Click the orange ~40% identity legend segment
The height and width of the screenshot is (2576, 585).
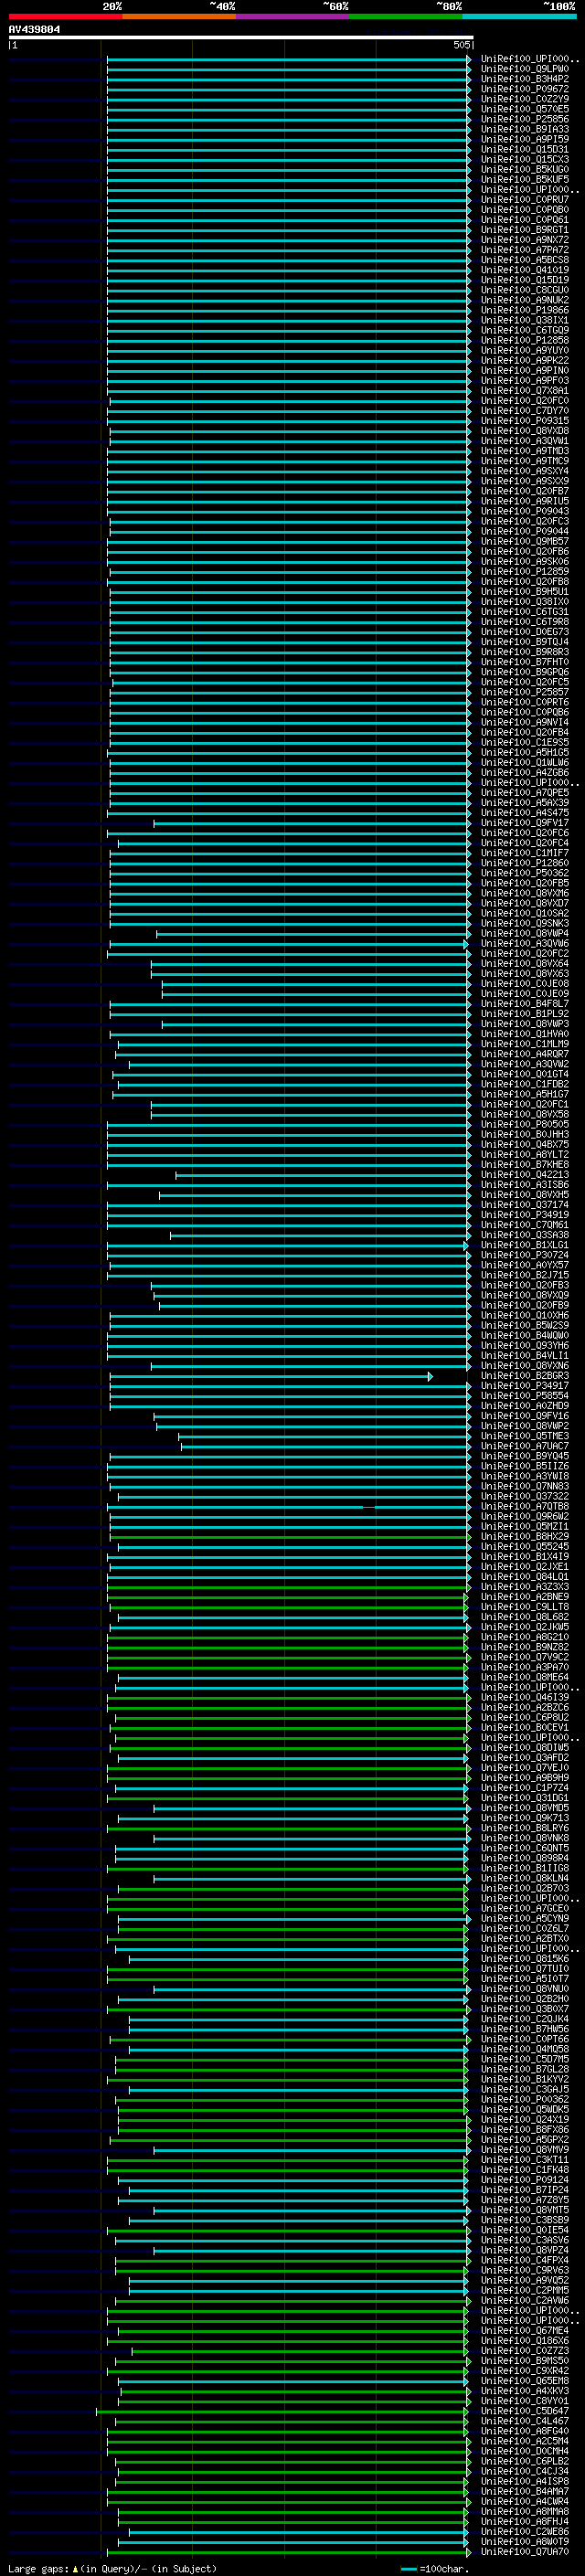(179, 16)
